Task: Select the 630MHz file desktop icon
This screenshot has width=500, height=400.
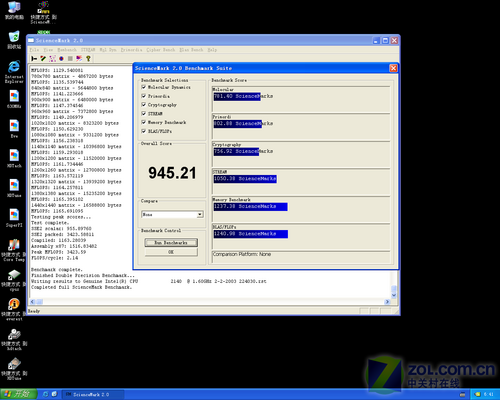Action: point(14,99)
